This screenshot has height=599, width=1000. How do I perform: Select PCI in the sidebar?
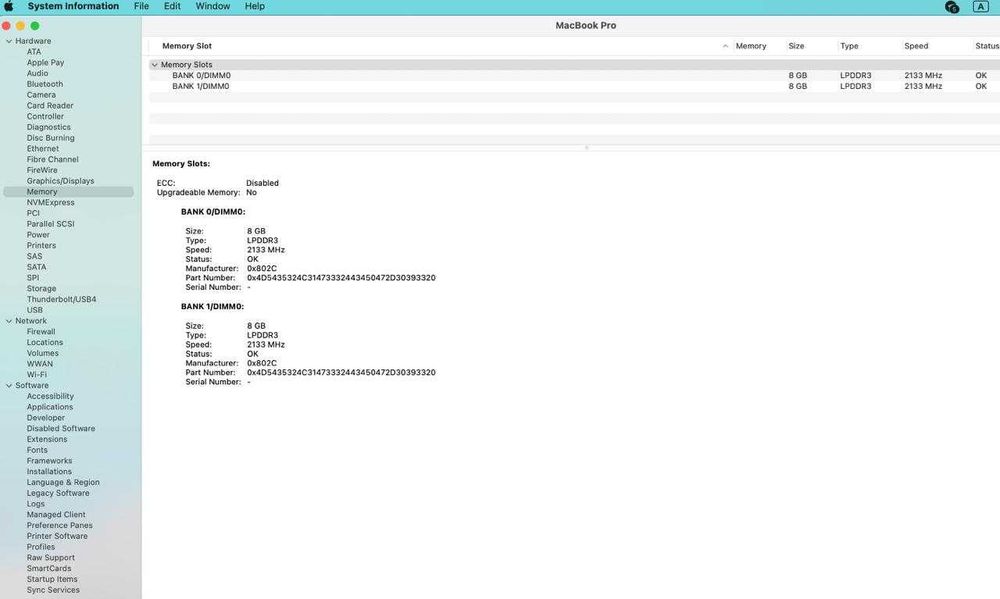[x=33, y=213]
